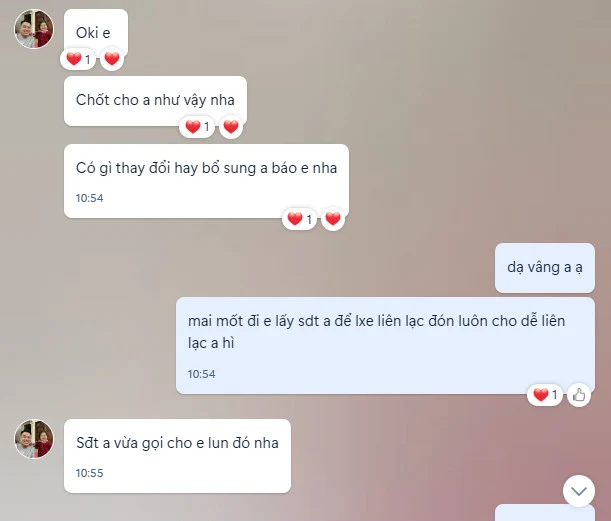
Task: Select the 'Chốt cho a như vậy nha' bubble
Action: [x=155, y=101]
